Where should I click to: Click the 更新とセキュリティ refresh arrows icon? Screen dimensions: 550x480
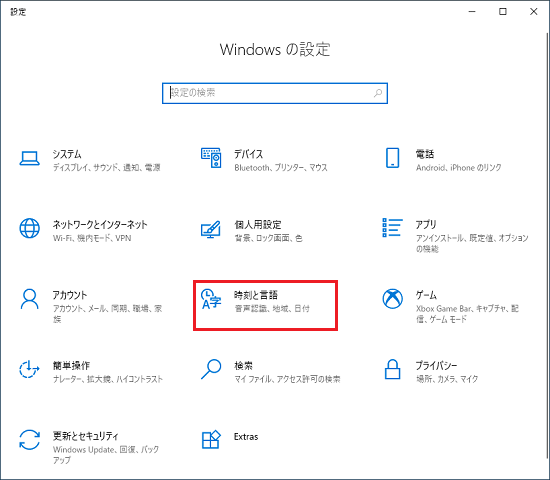(29, 440)
